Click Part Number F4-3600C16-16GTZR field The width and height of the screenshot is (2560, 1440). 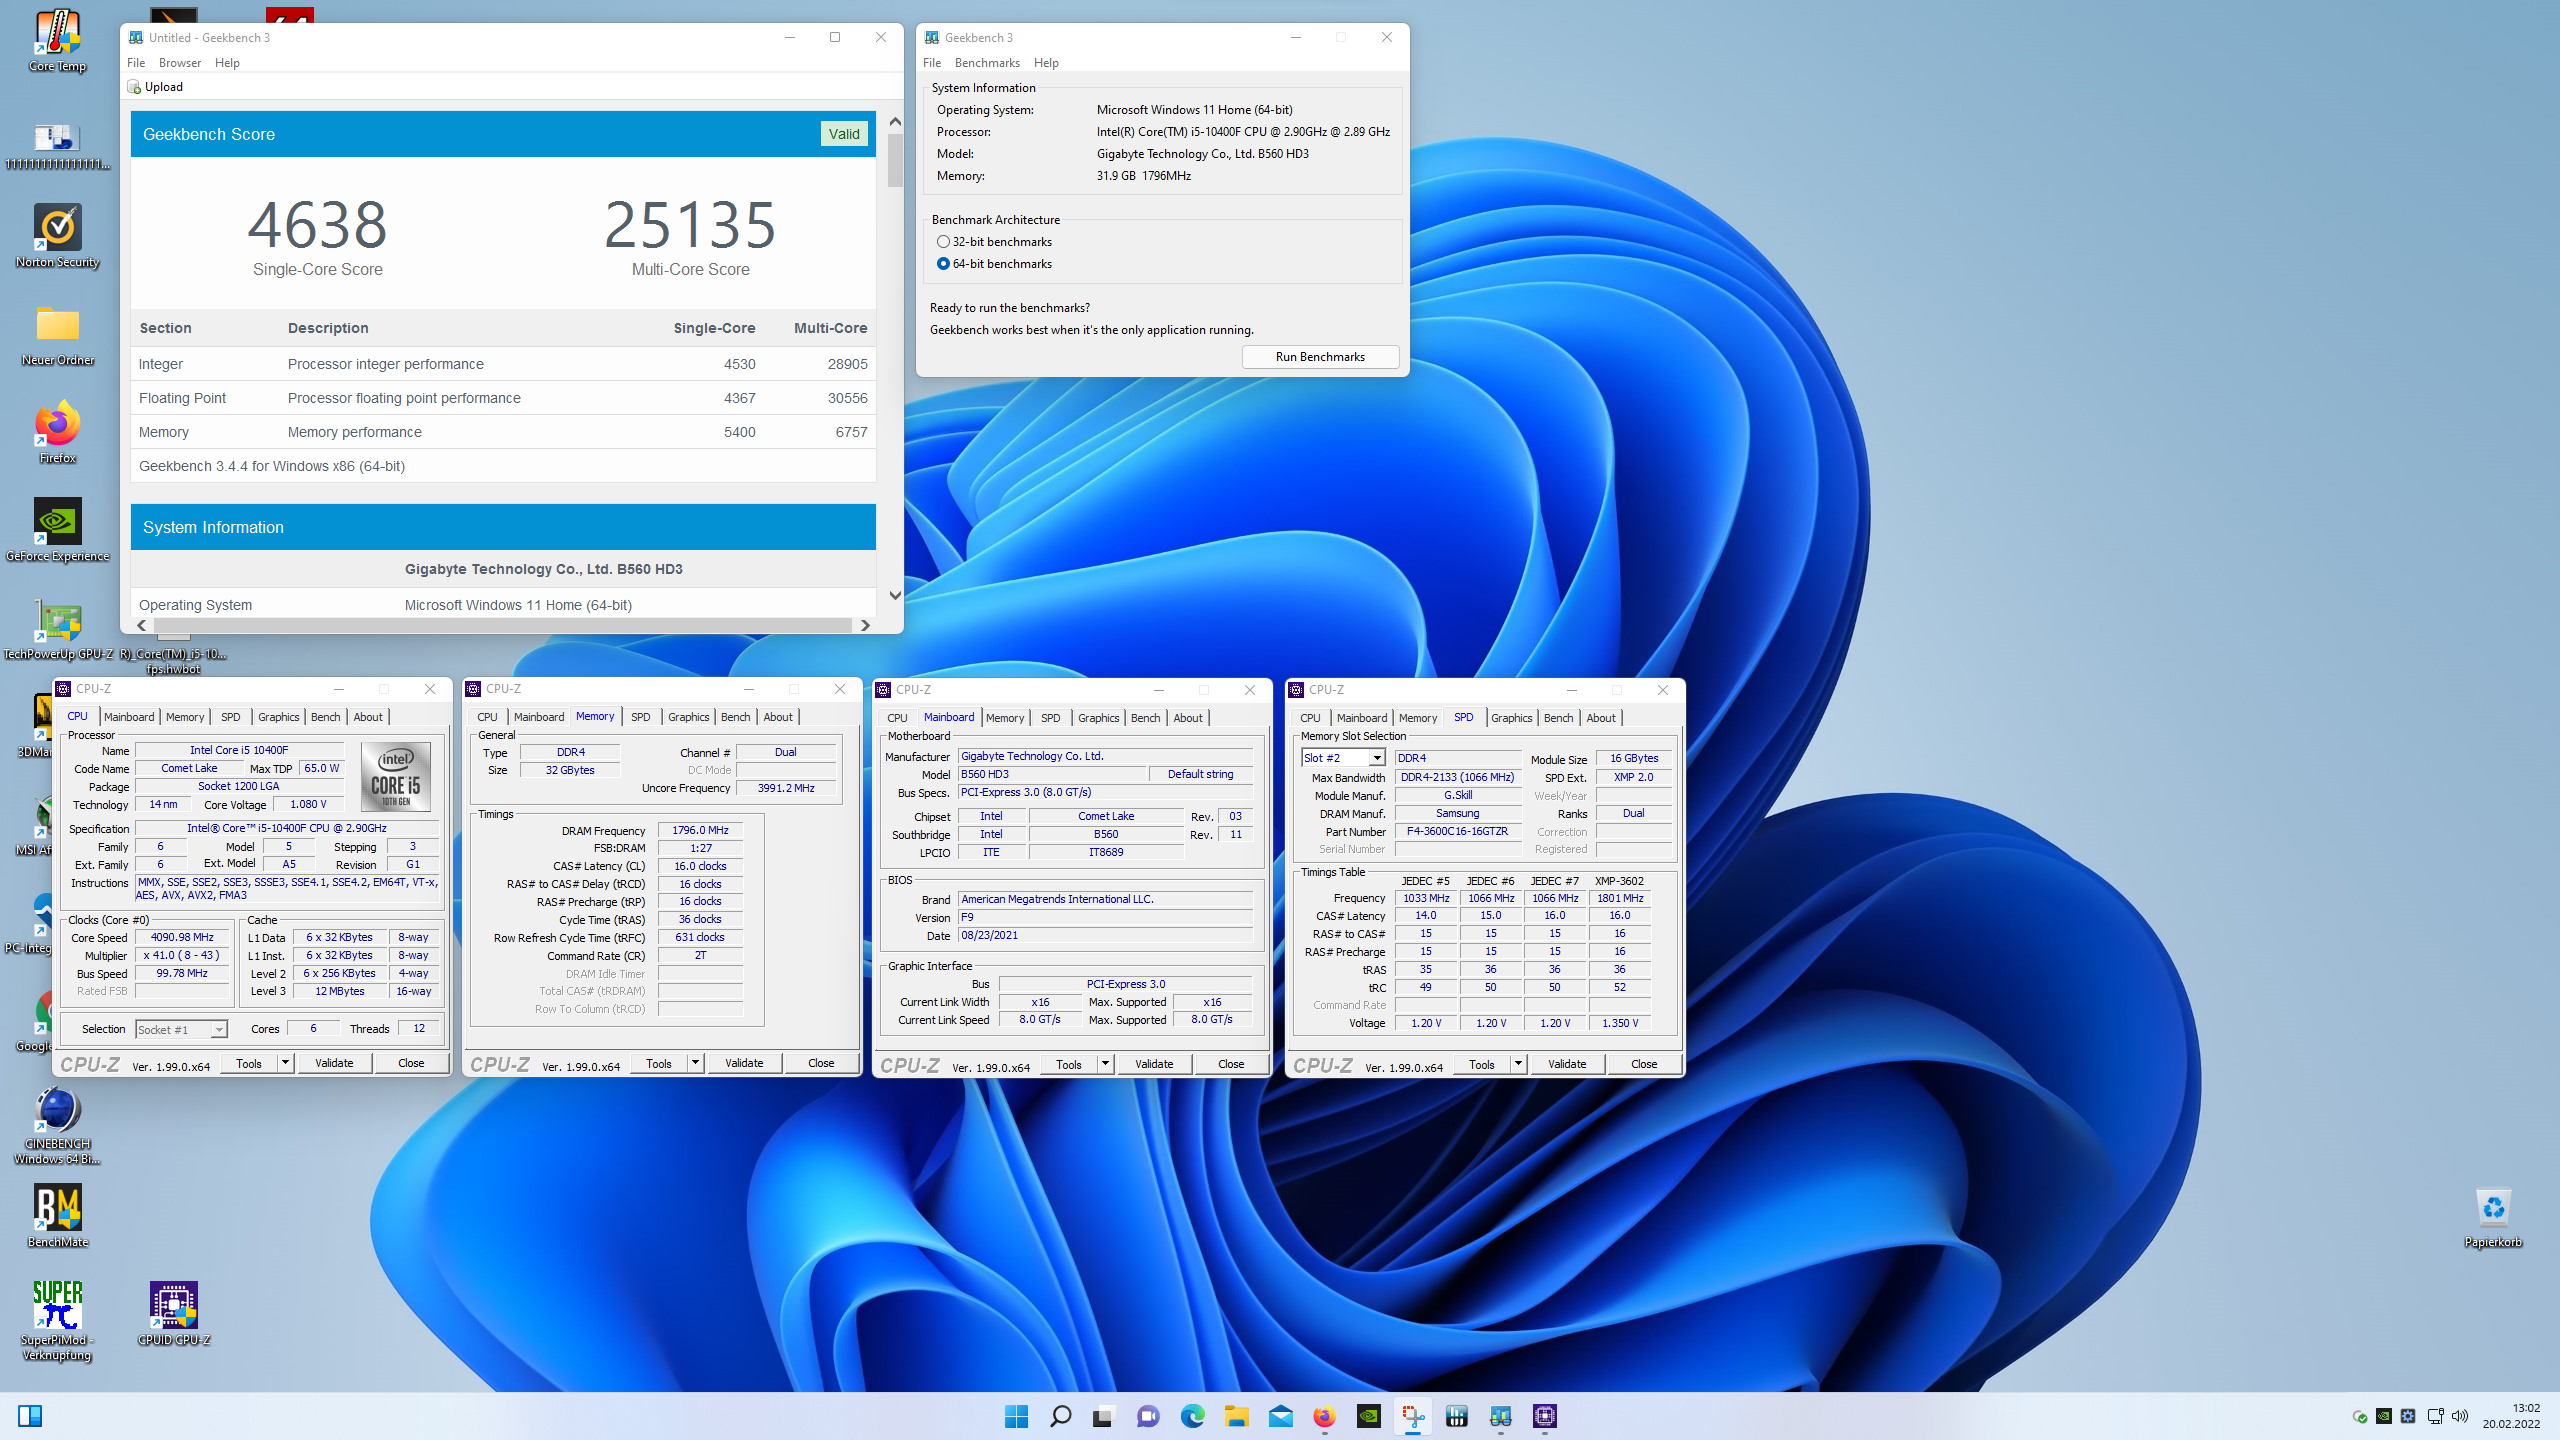1457,831
